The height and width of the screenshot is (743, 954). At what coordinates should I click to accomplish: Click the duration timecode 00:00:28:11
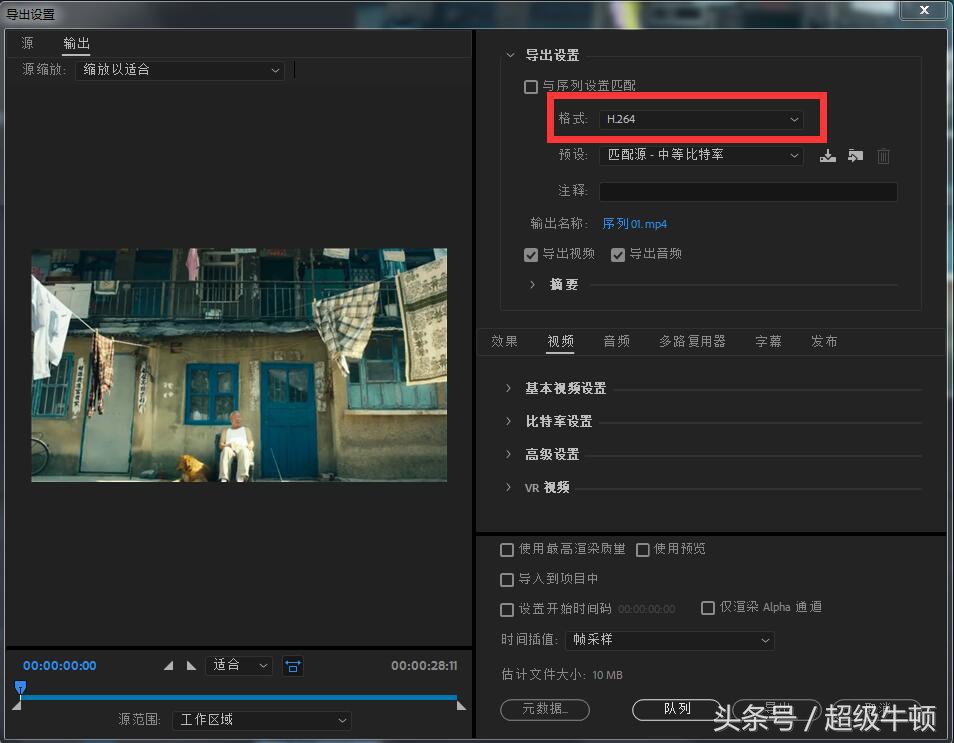point(424,666)
